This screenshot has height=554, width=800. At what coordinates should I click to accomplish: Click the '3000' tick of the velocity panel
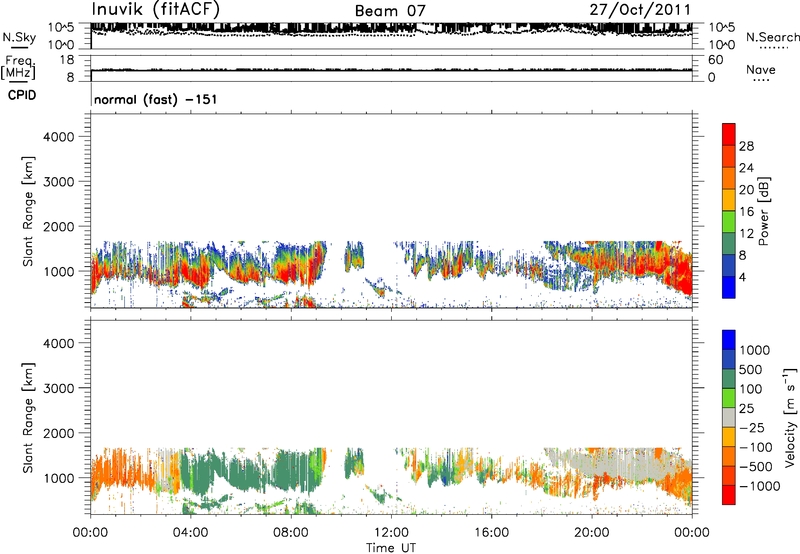coord(59,388)
